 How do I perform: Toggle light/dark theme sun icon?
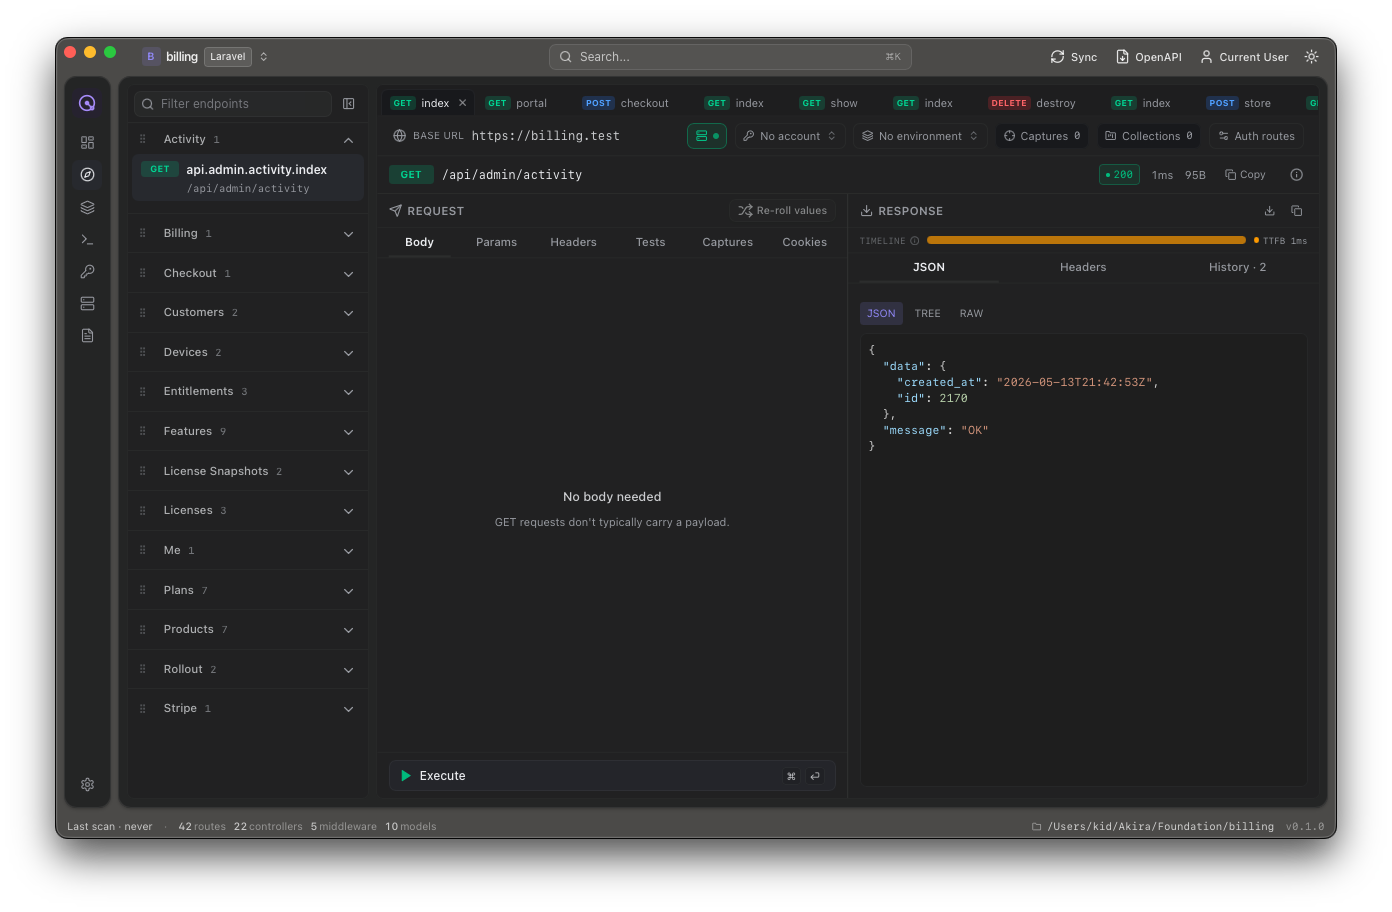pyautogui.click(x=1311, y=57)
